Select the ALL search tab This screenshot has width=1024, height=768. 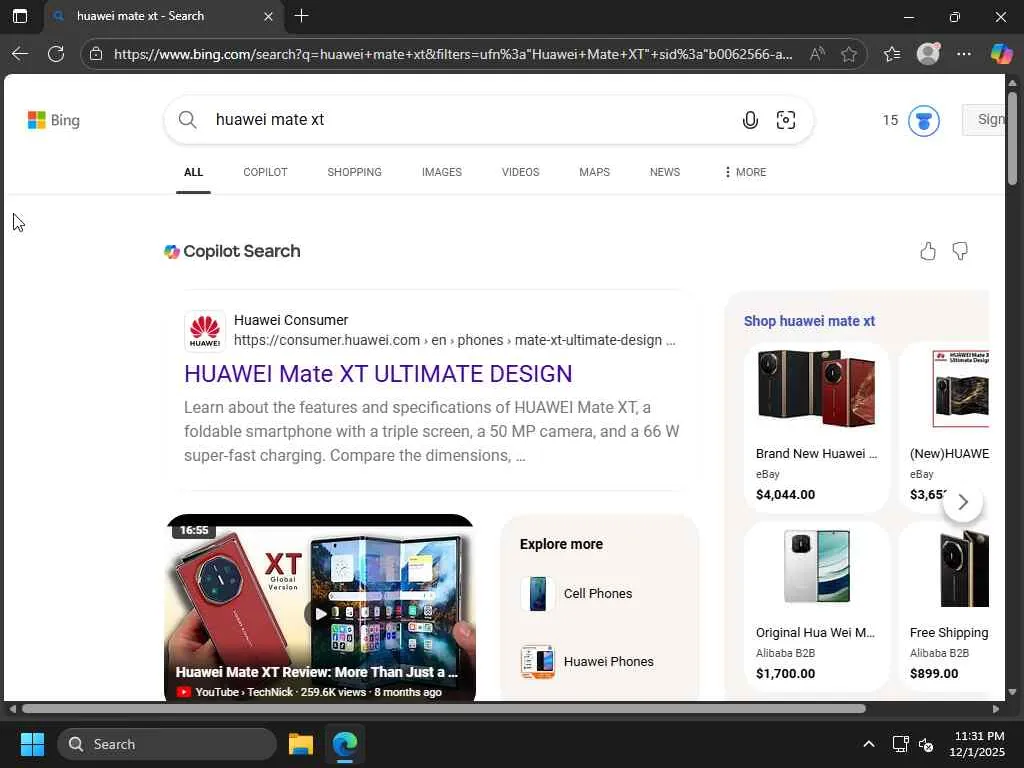coord(193,172)
